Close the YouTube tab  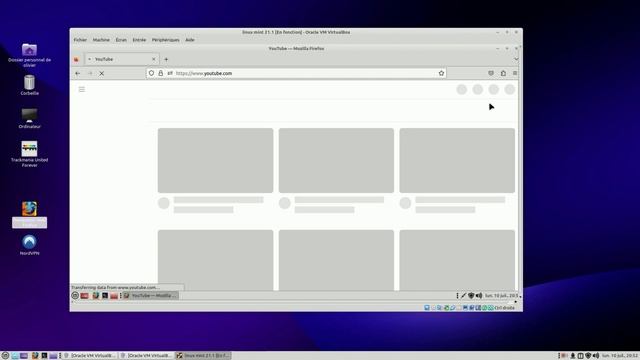(x=153, y=59)
